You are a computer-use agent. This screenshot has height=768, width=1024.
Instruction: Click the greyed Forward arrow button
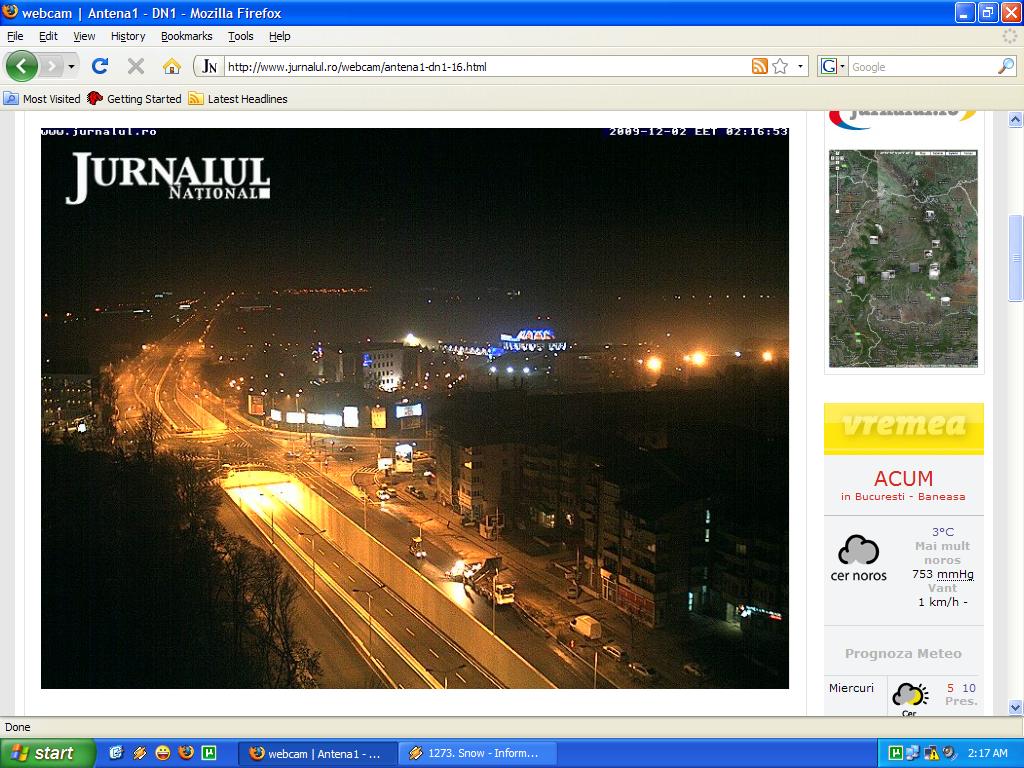[x=52, y=66]
